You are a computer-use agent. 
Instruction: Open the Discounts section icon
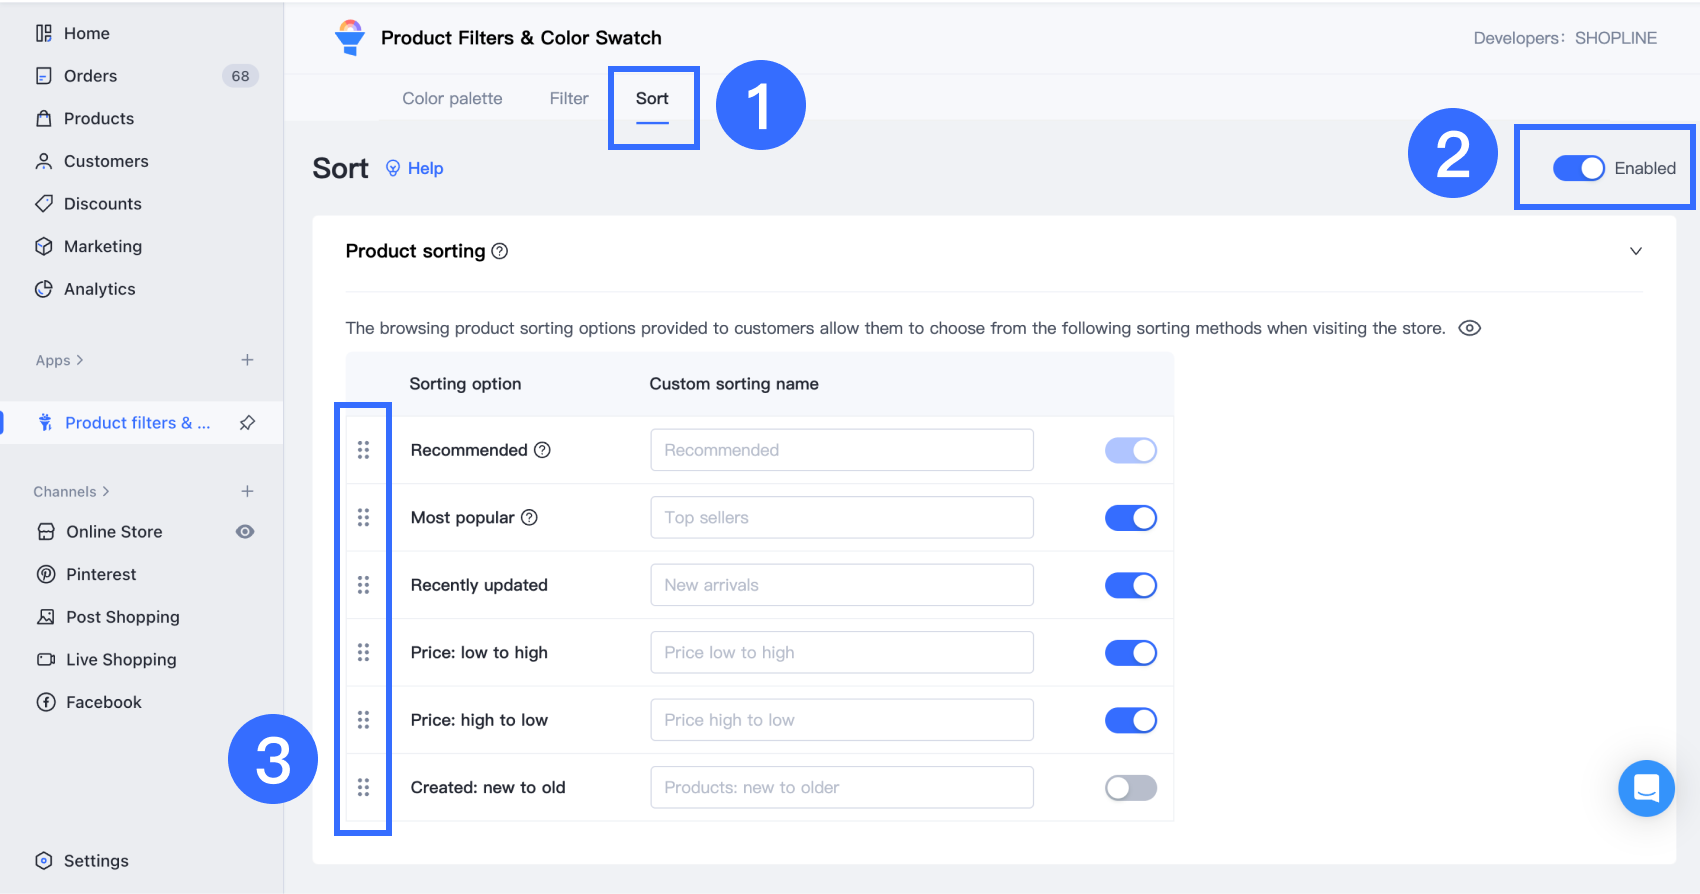(44, 203)
